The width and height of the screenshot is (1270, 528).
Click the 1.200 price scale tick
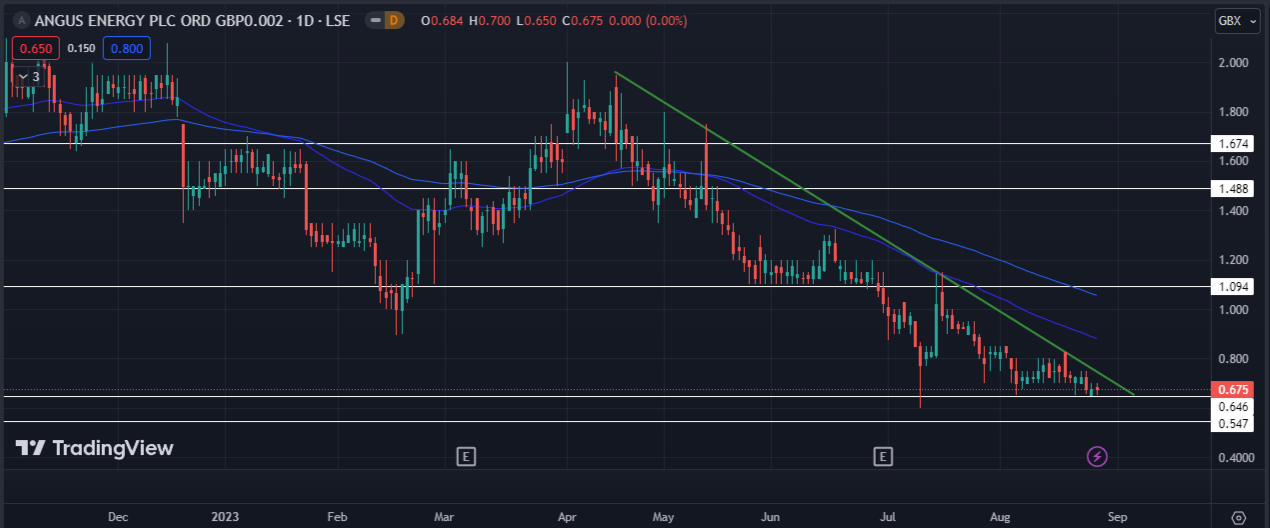1234,260
